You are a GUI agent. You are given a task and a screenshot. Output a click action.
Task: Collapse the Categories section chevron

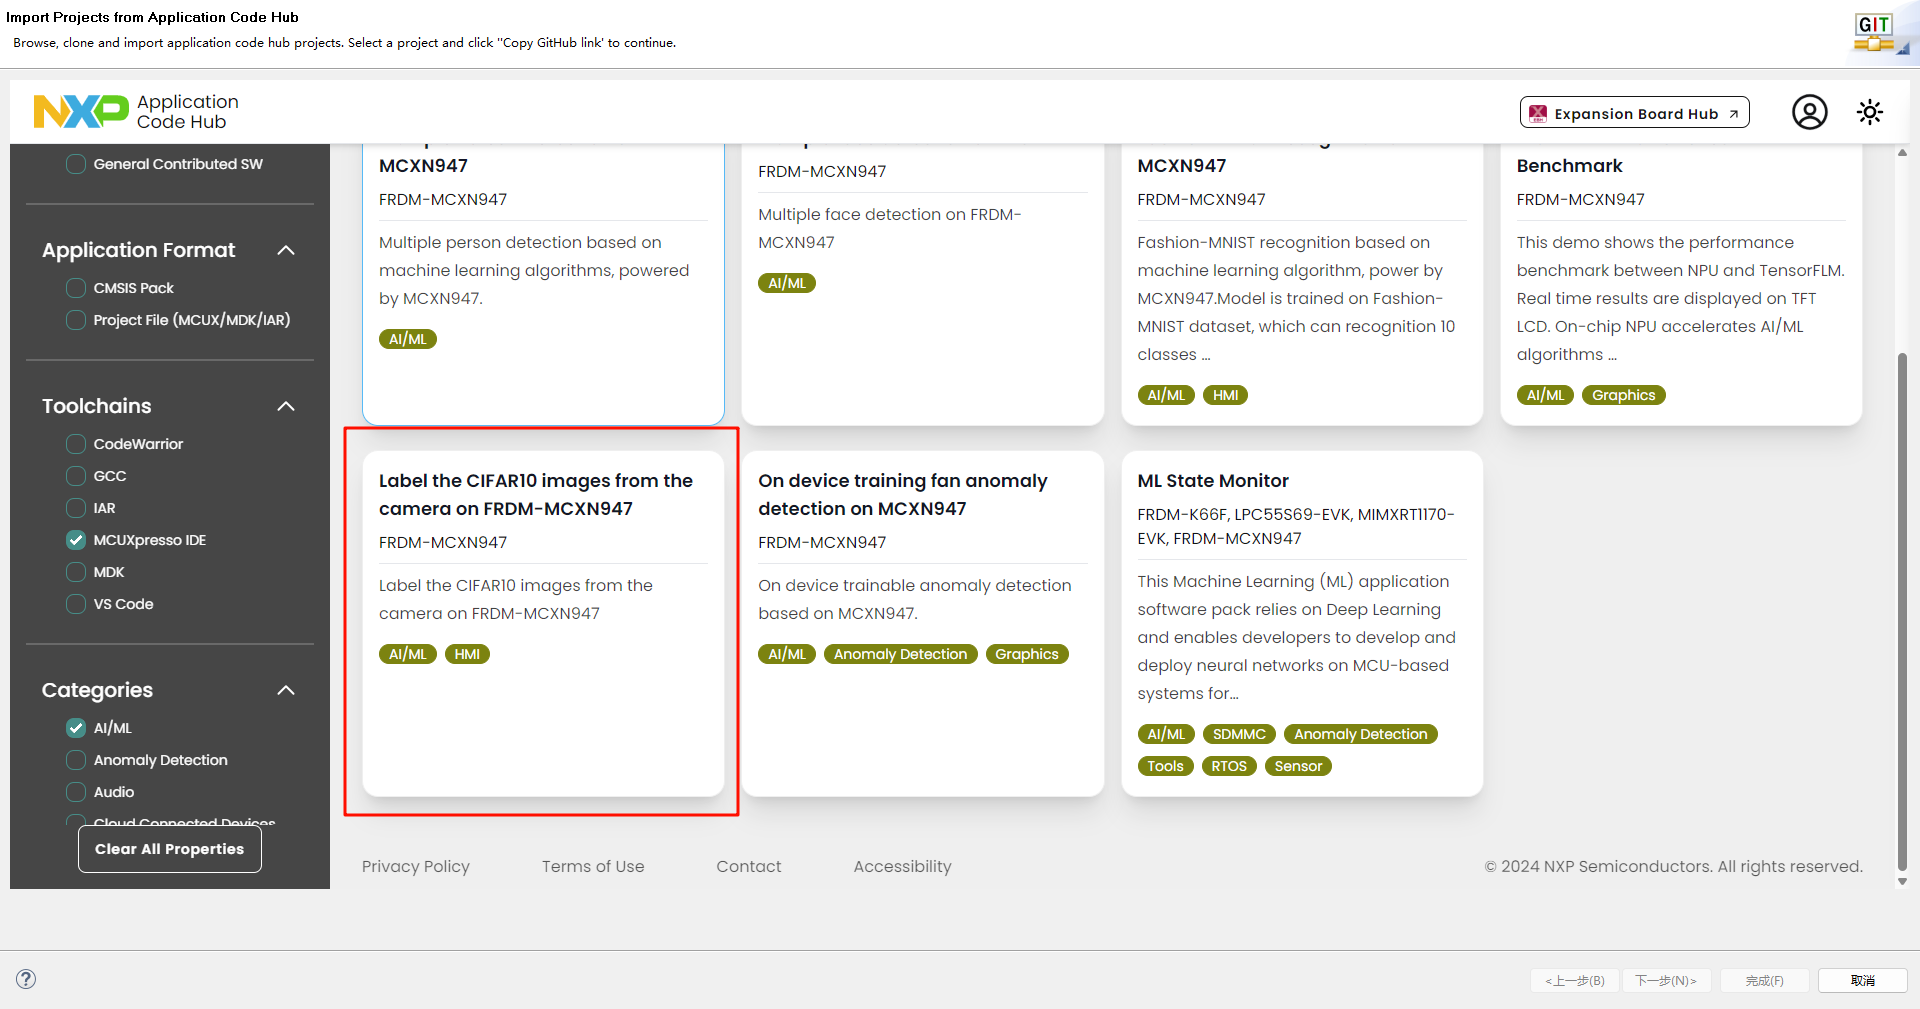286,690
